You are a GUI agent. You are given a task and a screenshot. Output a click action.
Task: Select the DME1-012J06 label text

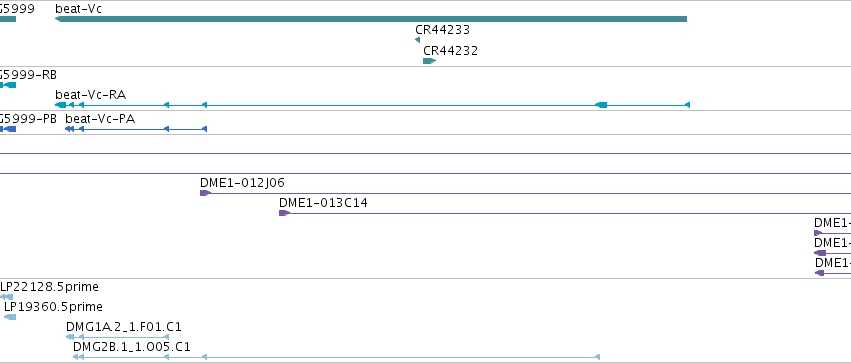pyautogui.click(x=242, y=183)
